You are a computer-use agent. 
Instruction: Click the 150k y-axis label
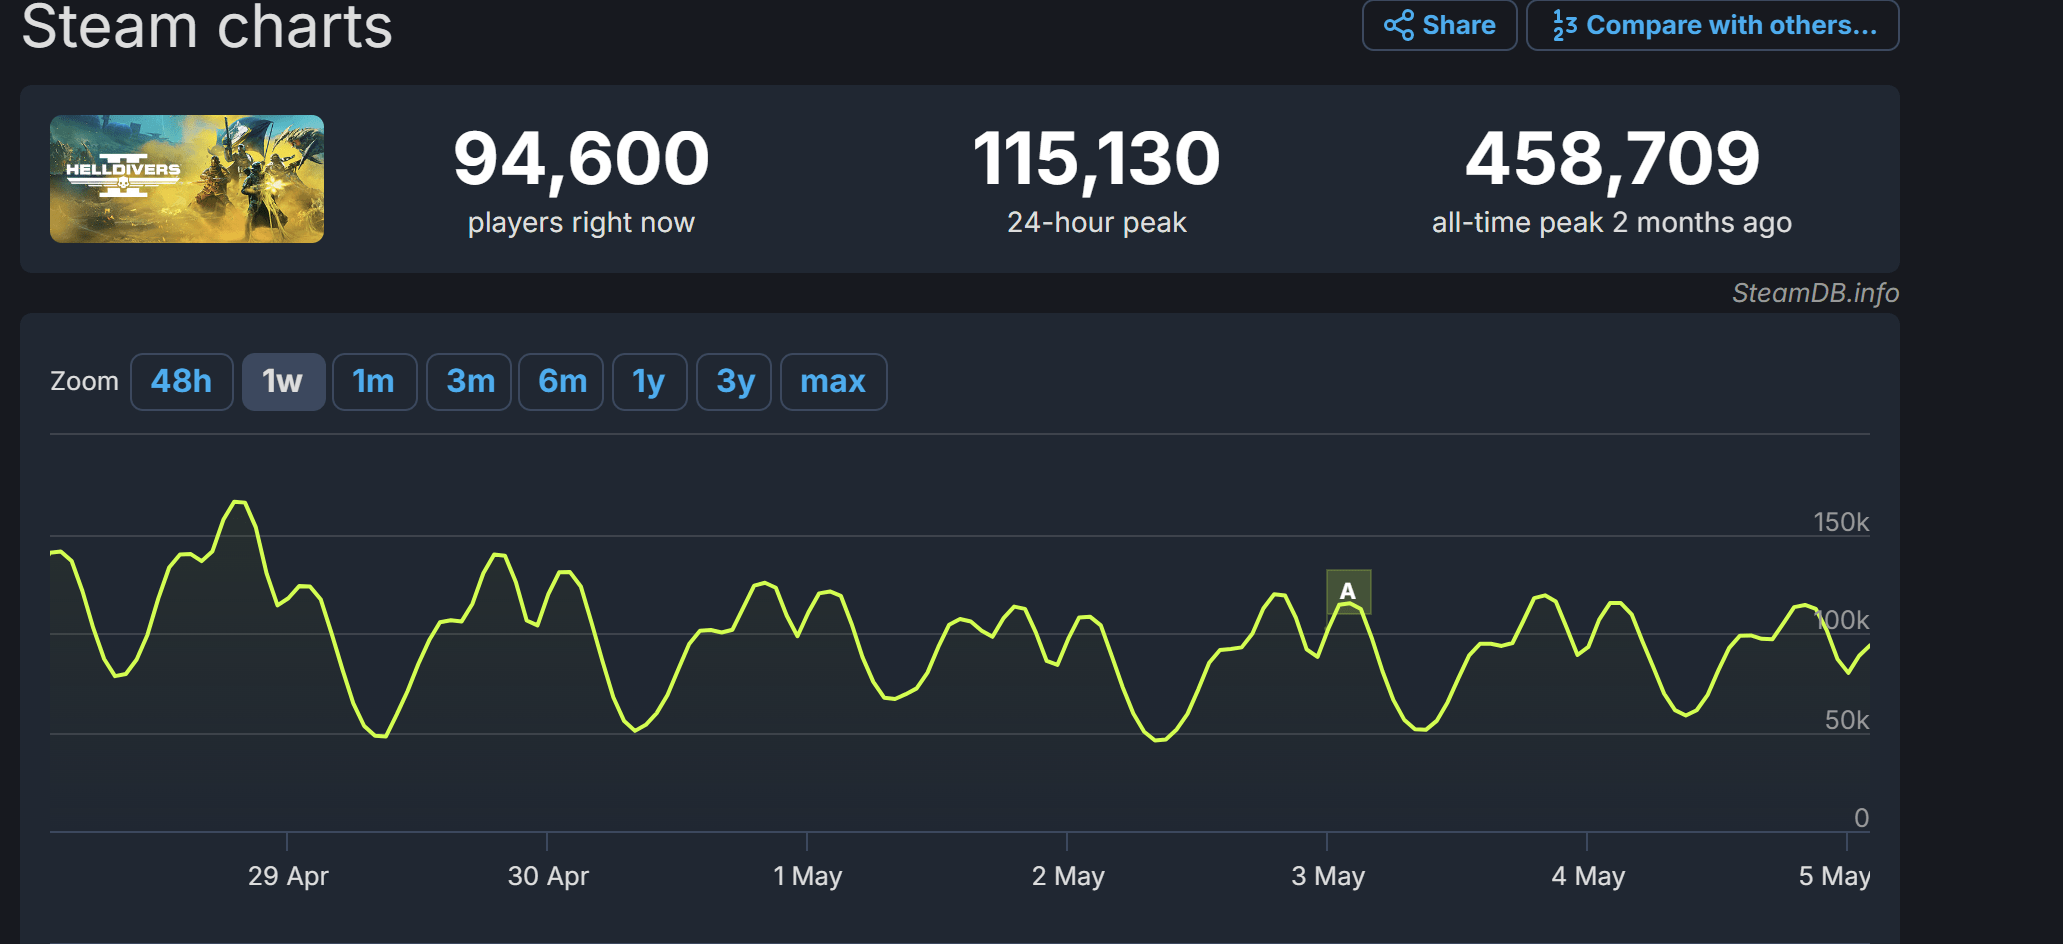pos(1841,522)
